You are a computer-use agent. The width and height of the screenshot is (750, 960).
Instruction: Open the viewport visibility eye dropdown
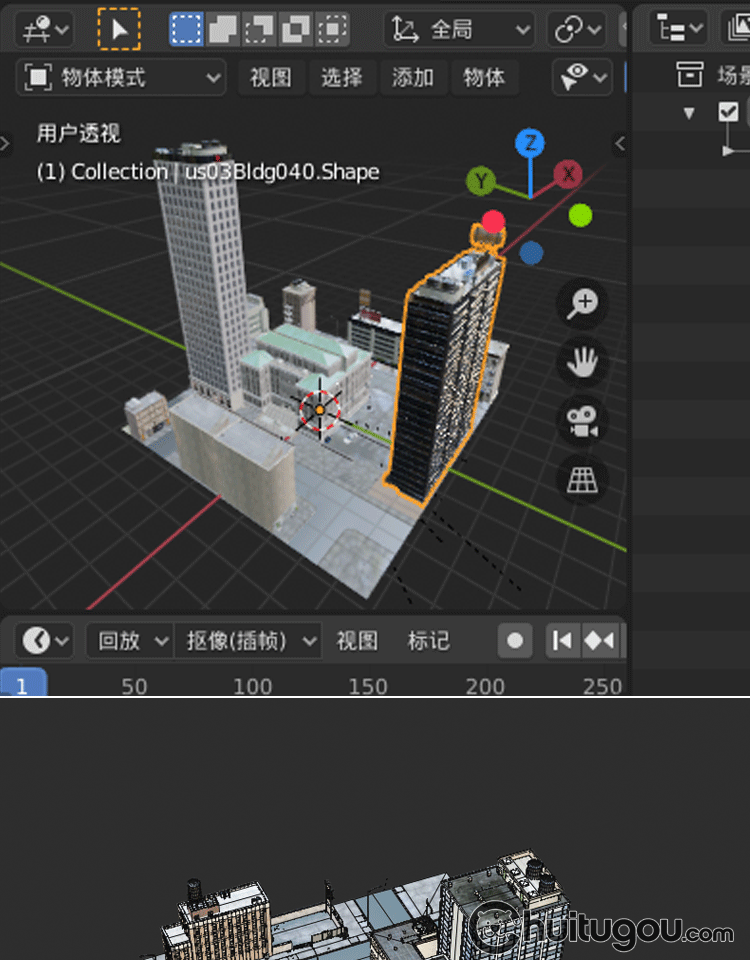click(582, 77)
